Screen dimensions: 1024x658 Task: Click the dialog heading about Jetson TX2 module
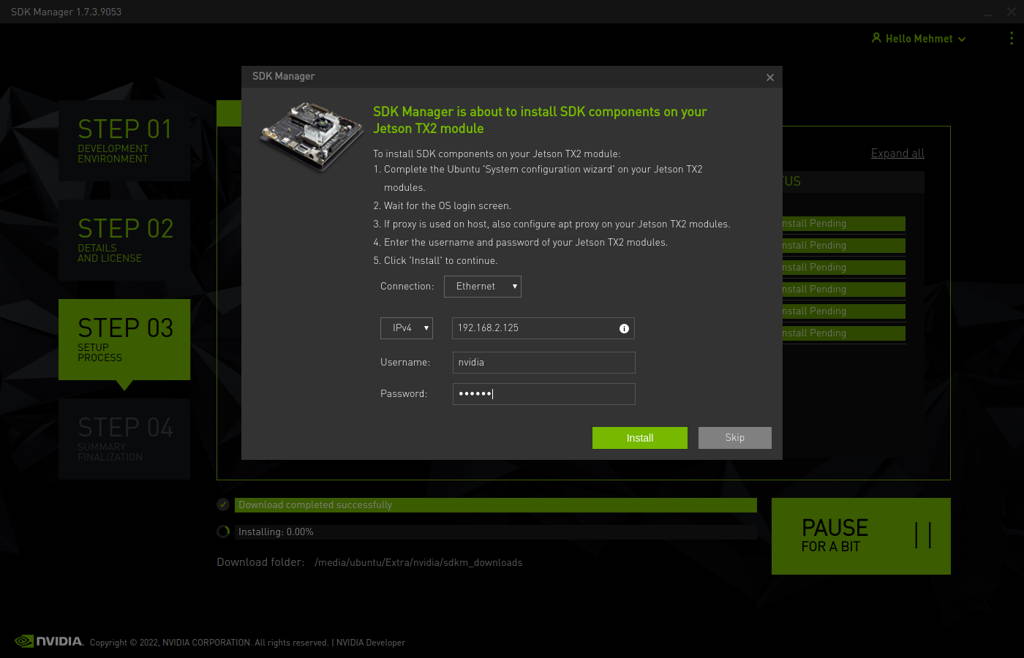coord(540,120)
